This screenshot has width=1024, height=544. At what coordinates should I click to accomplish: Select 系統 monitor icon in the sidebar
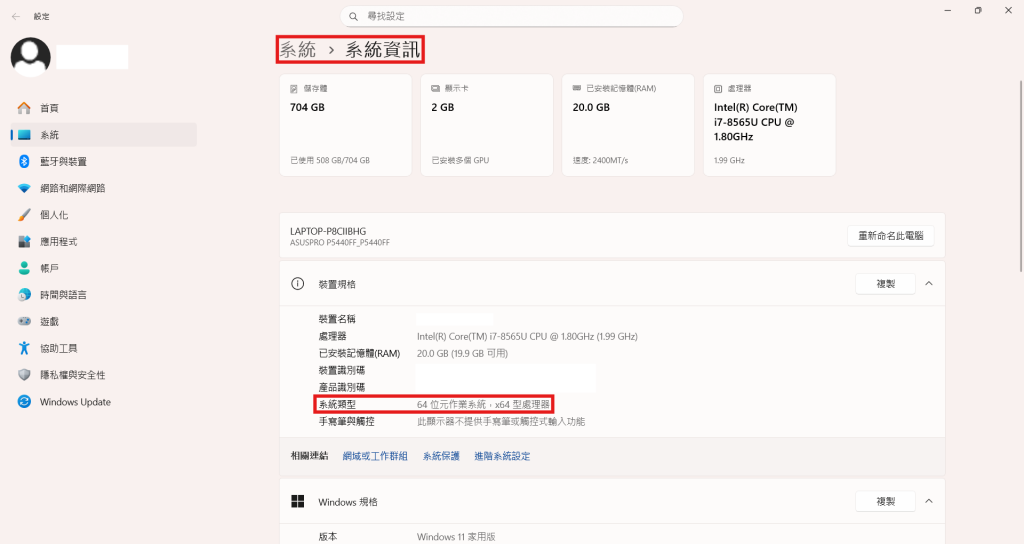24,135
